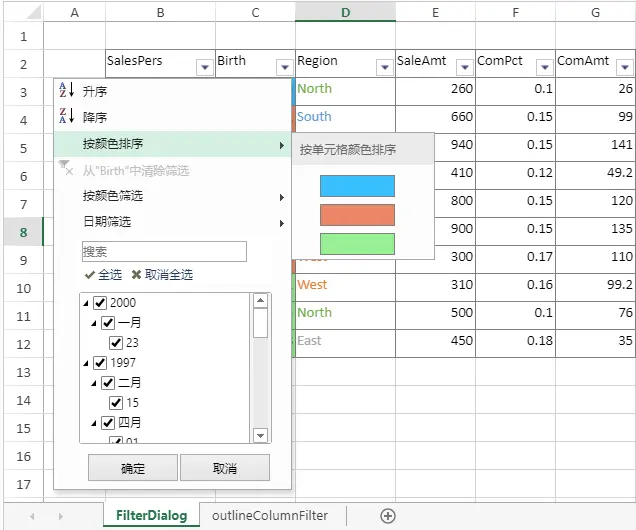The image size is (636, 530).
Task: Open the SalesPers filter dropdown
Action: (205, 67)
